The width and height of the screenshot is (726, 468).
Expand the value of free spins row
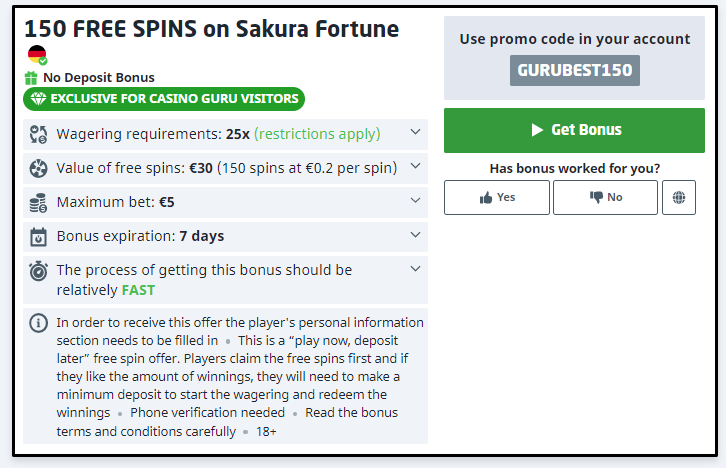click(415, 167)
